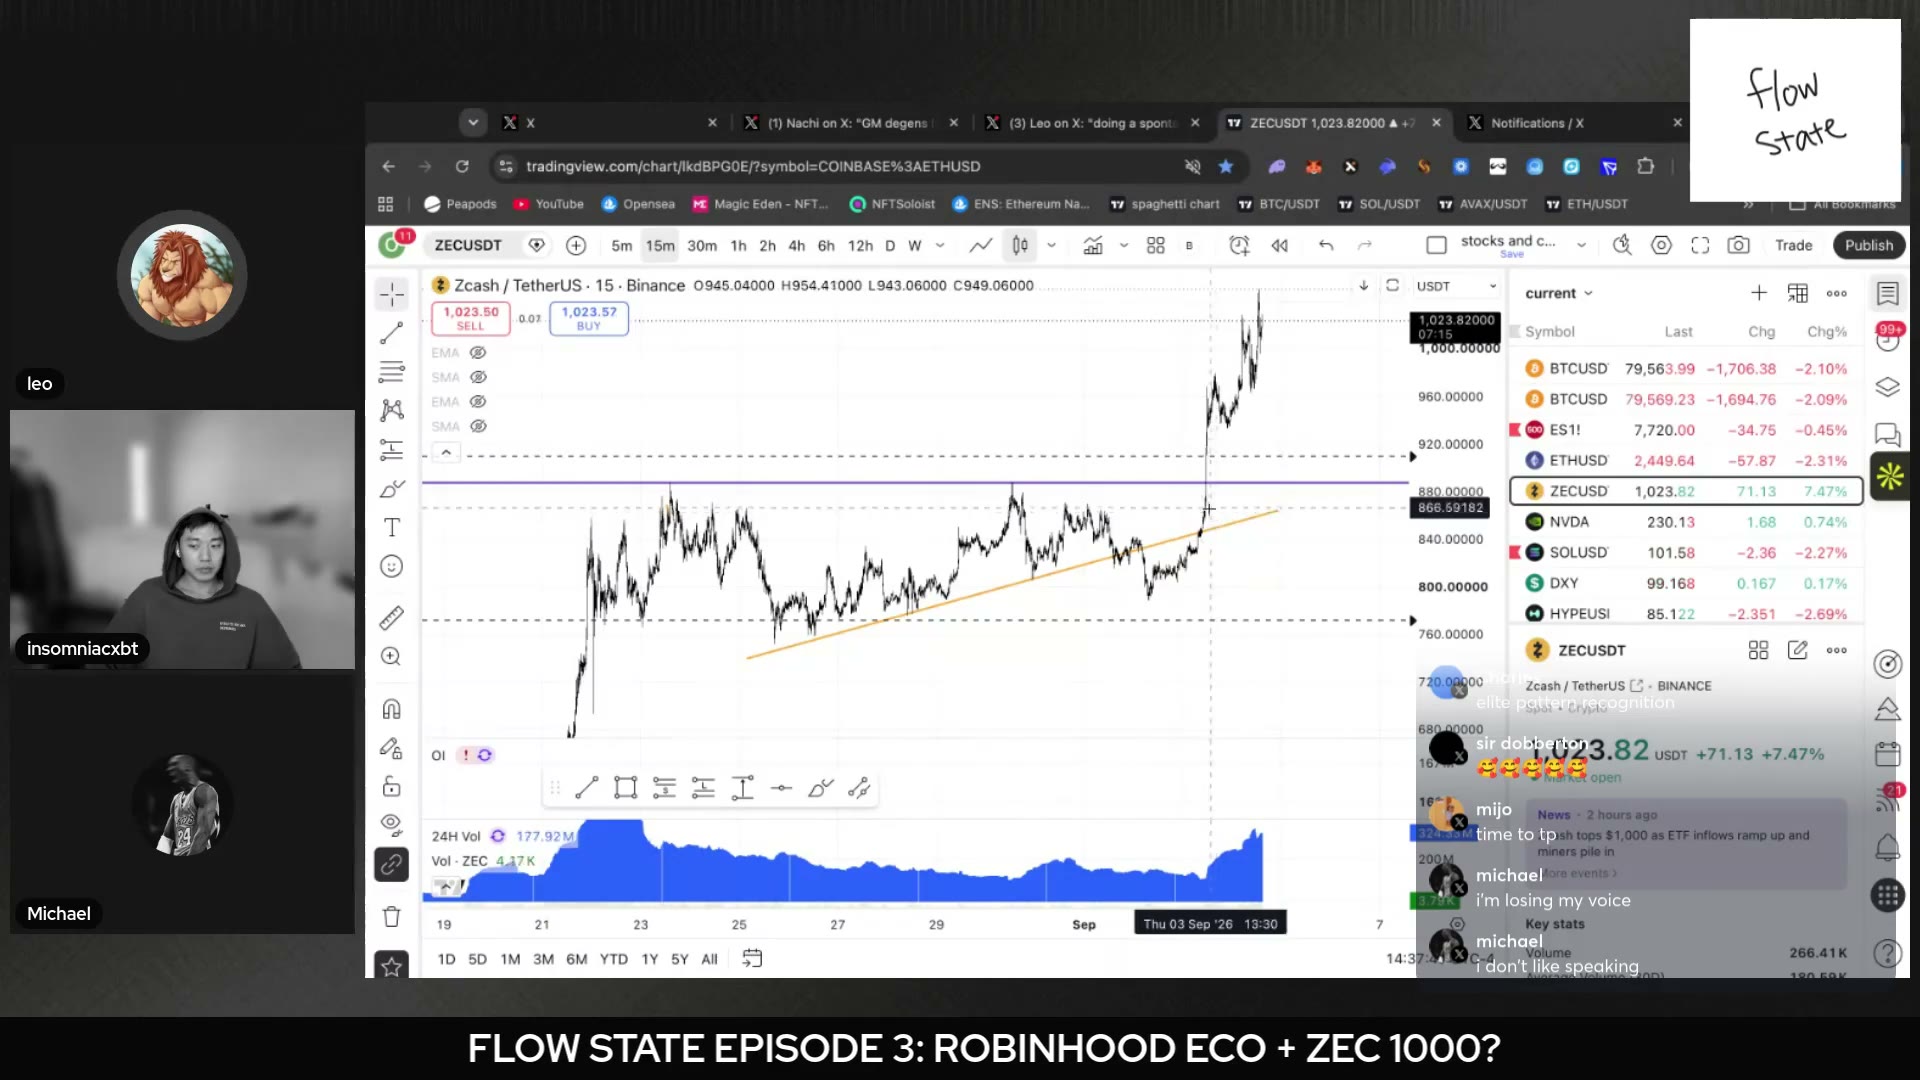1920x1080 pixels.
Task: Click the 1,023.57 BUY button
Action: (x=589, y=318)
